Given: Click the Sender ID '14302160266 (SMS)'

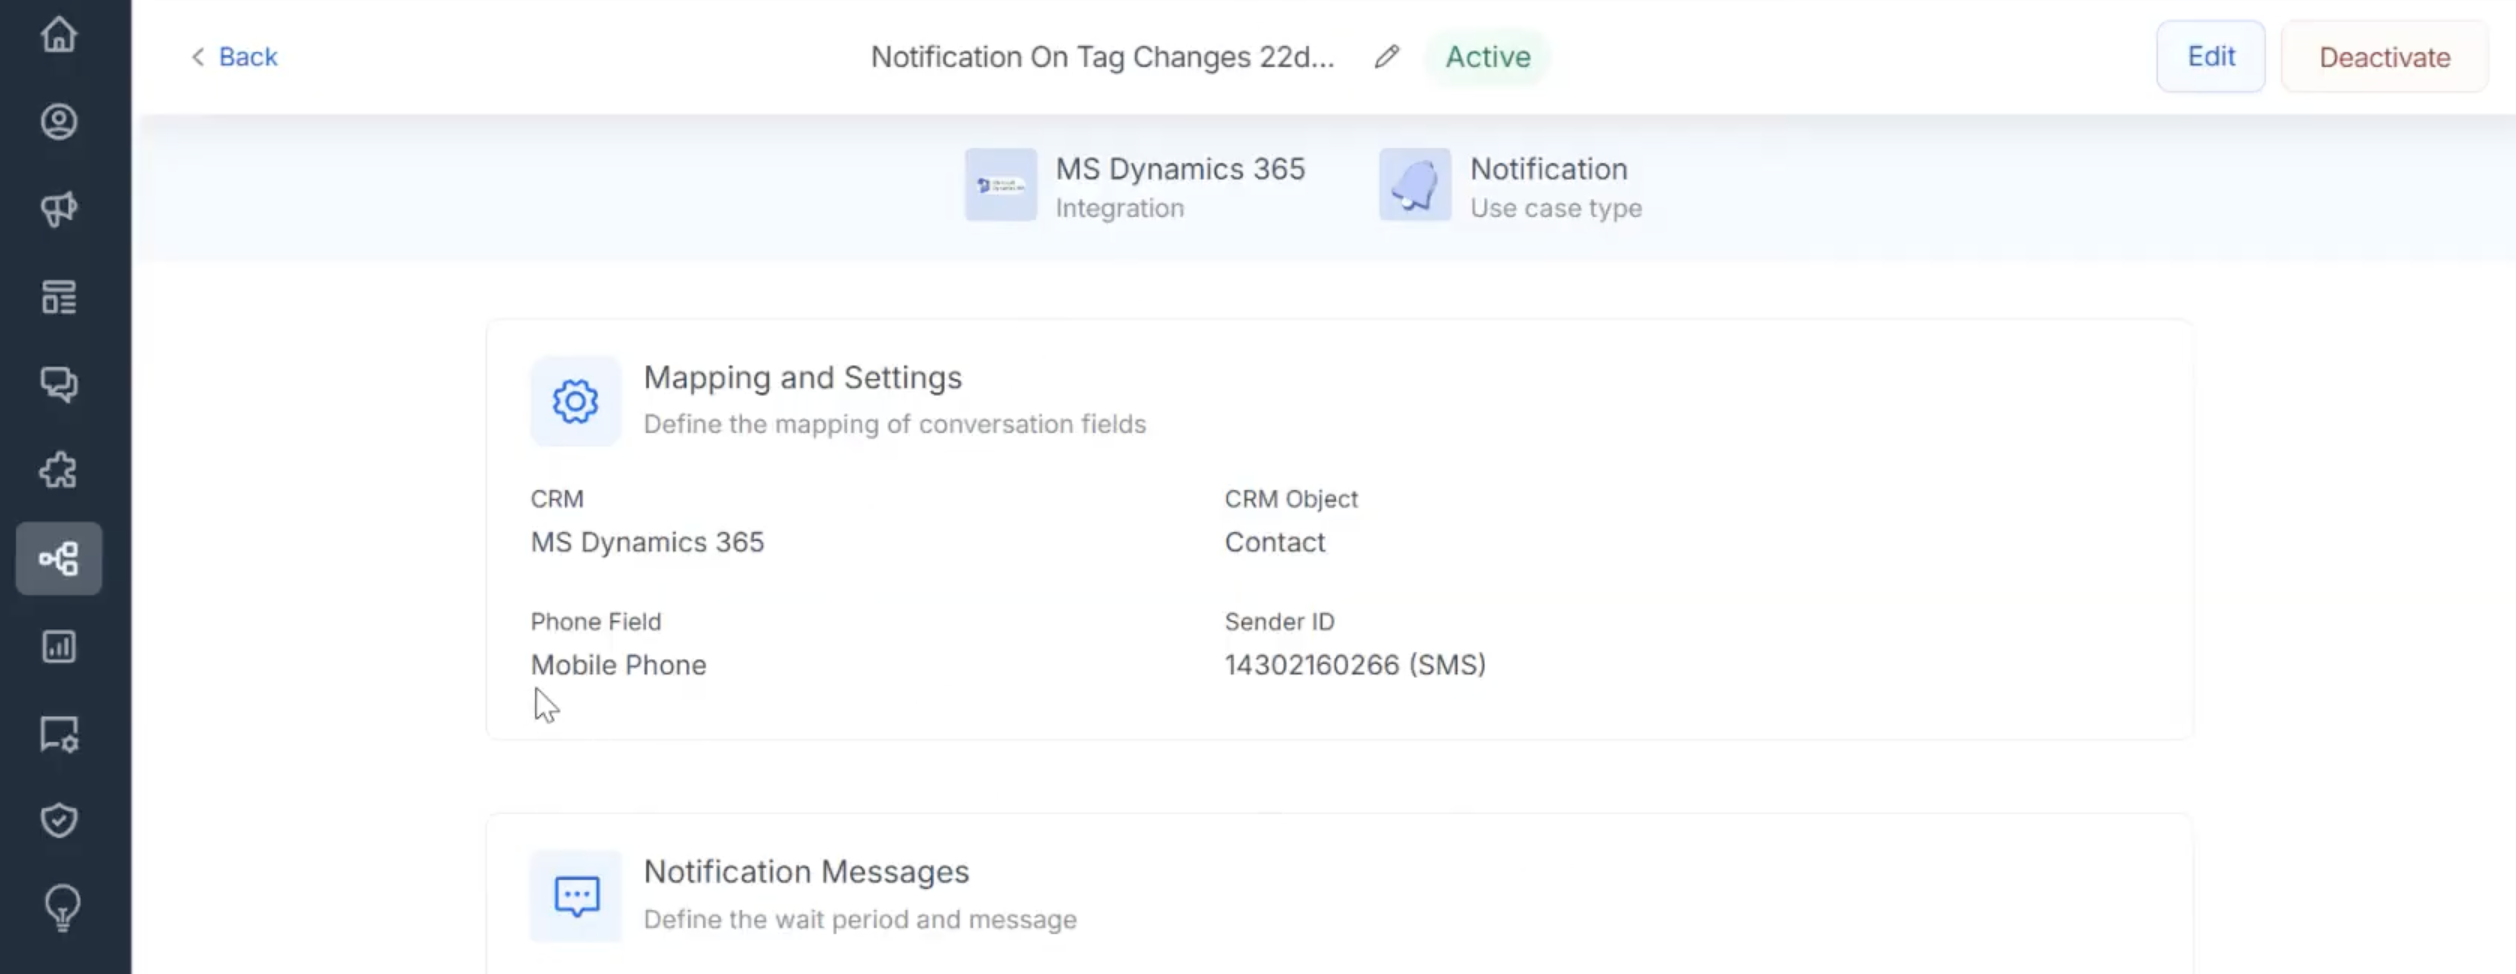Looking at the screenshot, I should pyautogui.click(x=1355, y=665).
